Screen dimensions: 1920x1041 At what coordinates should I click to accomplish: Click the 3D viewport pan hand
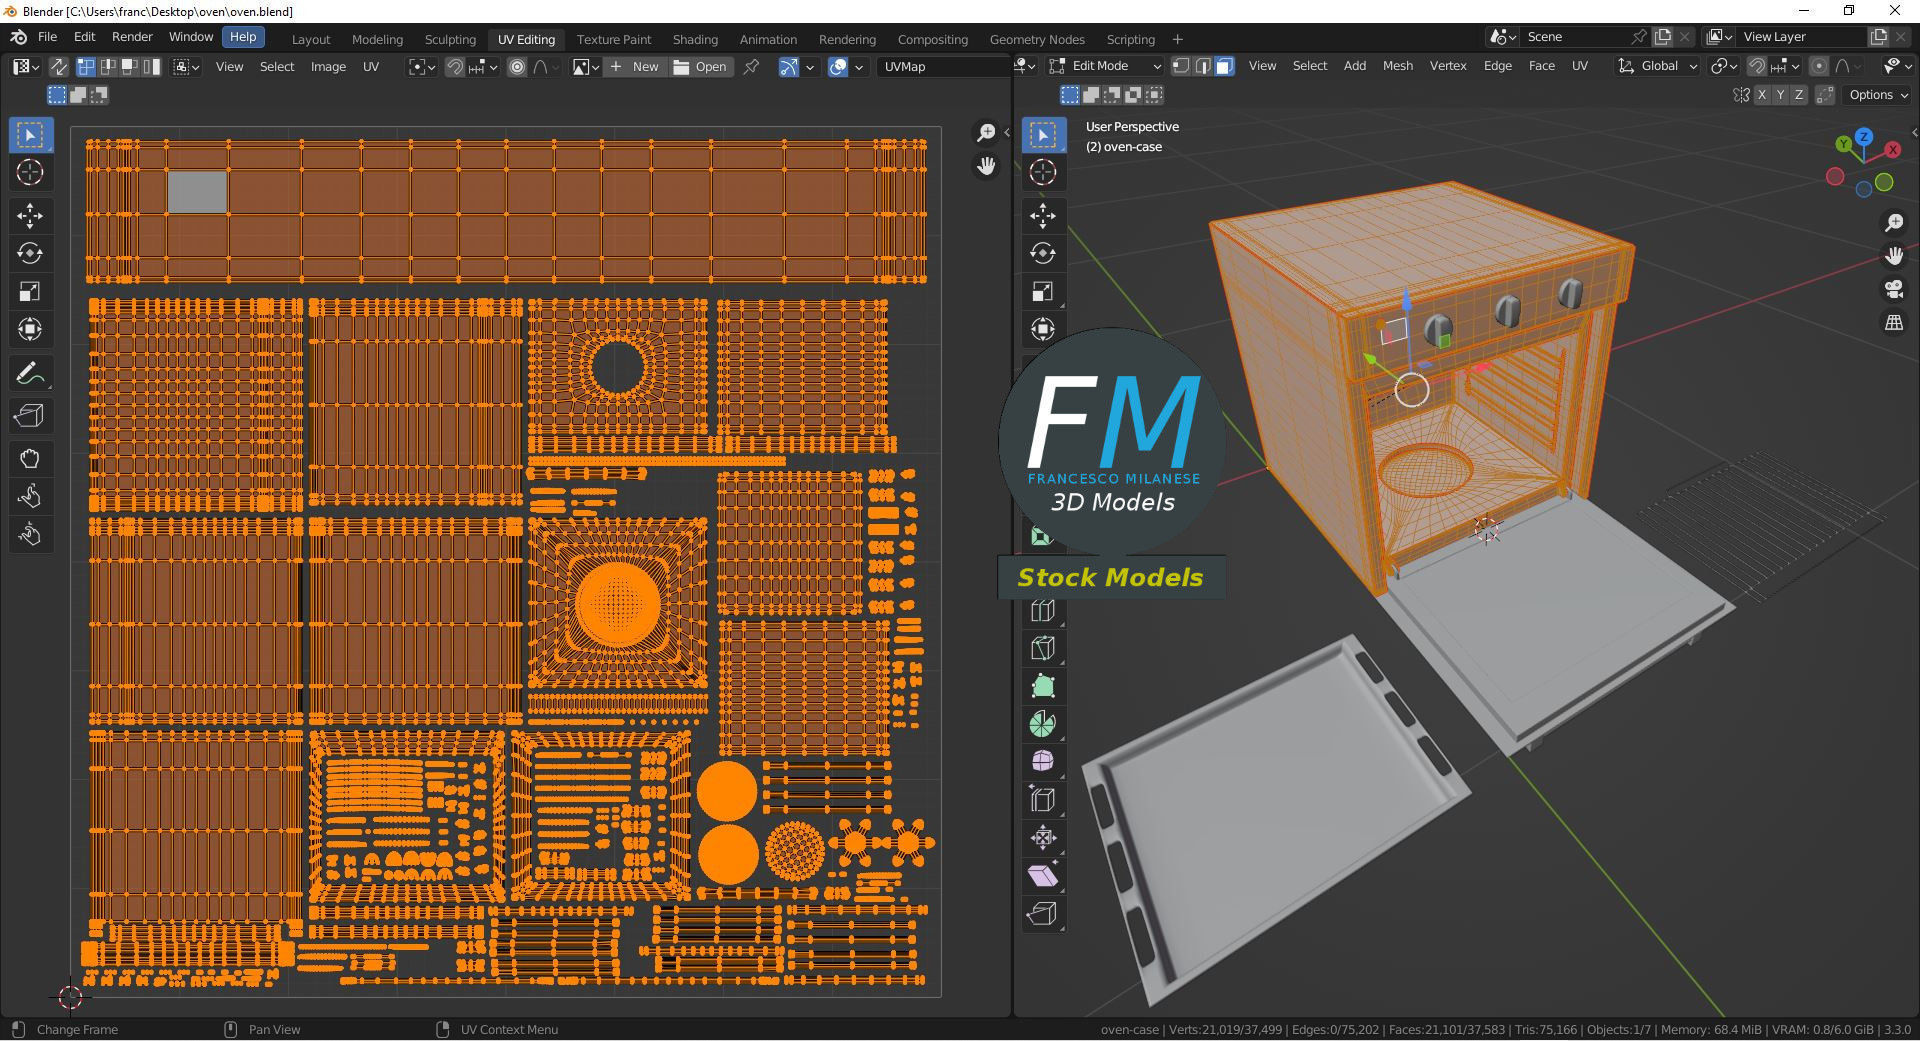tap(1894, 256)
